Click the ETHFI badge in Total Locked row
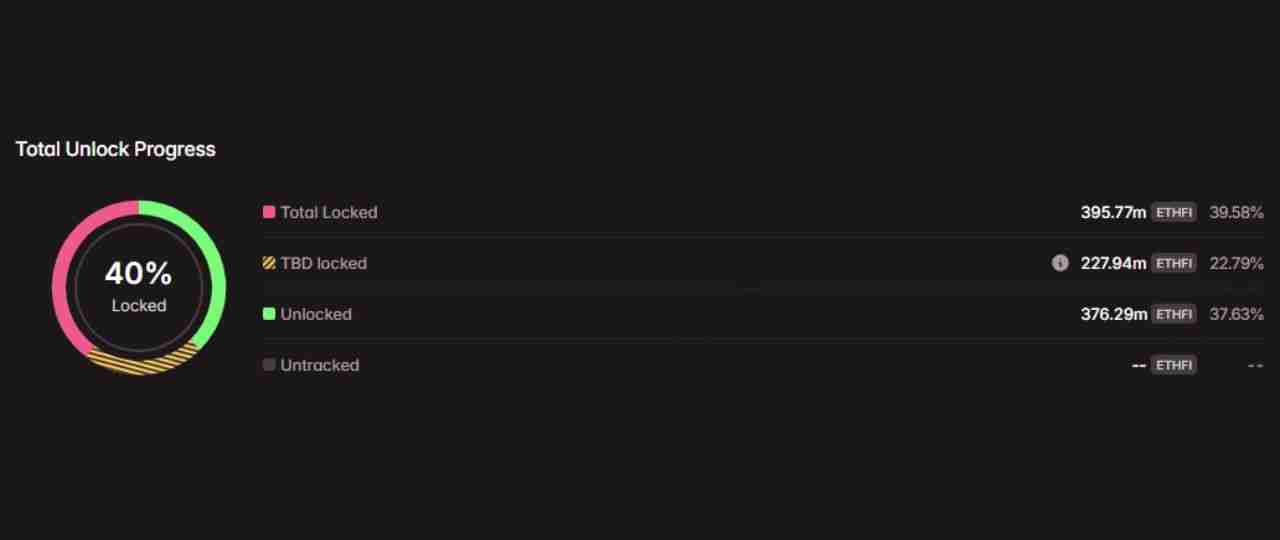Image resolution: width=1280 pixels, height=540 pixels. [1174, 212]
